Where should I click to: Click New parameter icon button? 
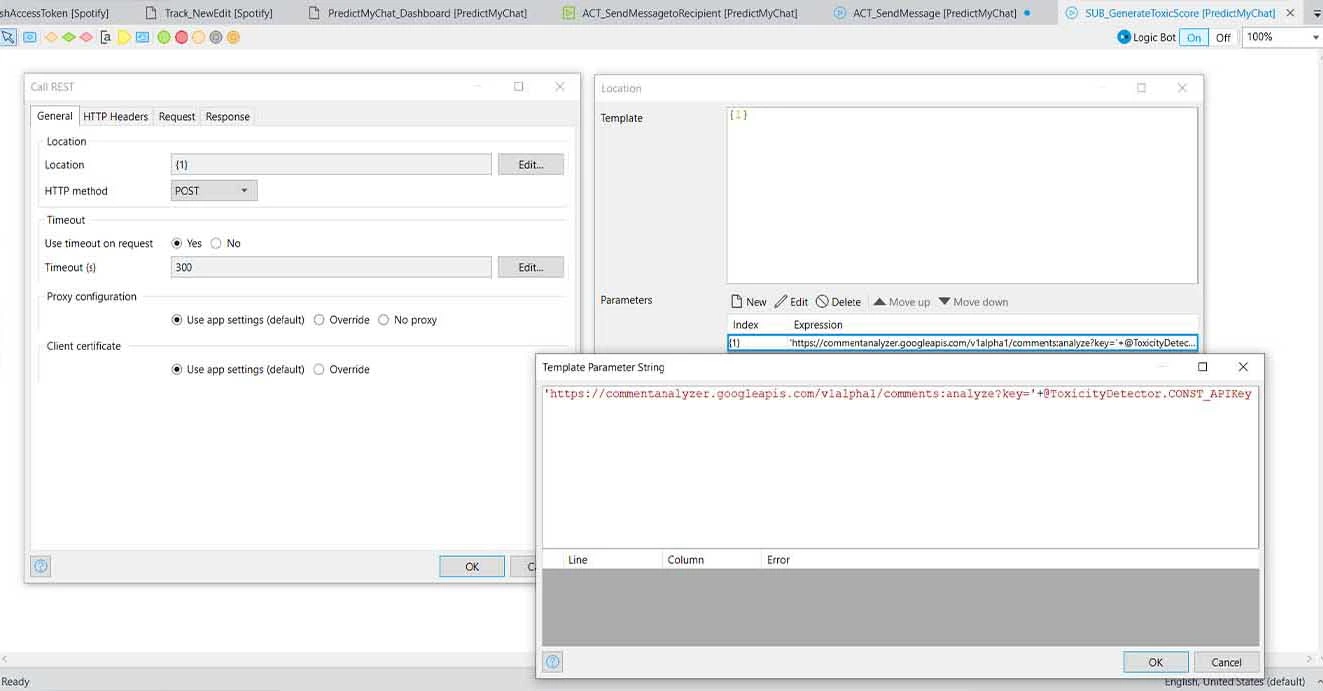point(749,302)
